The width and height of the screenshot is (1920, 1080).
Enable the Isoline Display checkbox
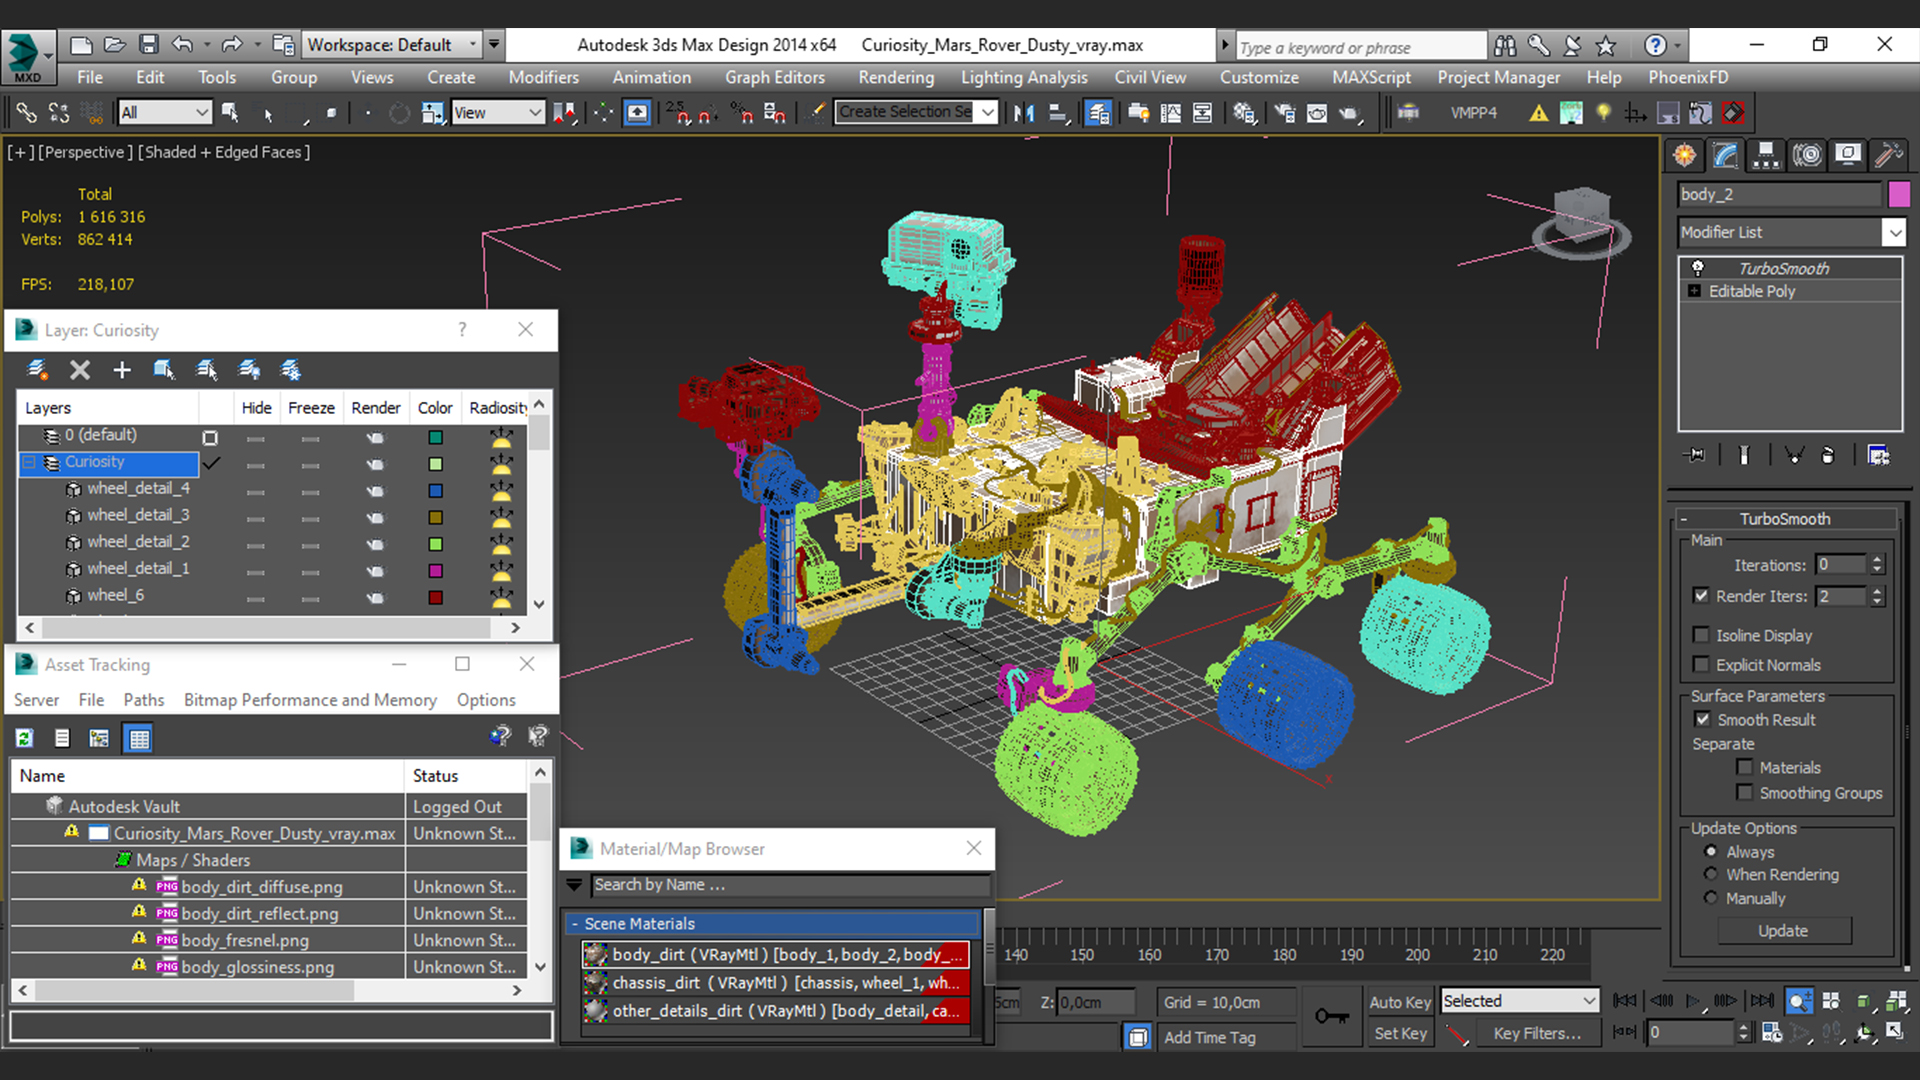tap(1701, 635)
